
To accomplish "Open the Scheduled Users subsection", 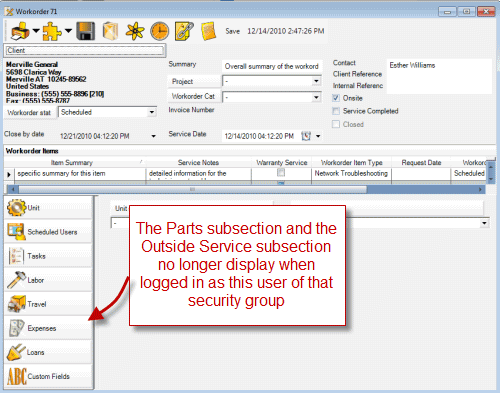I will coord(48,232).
